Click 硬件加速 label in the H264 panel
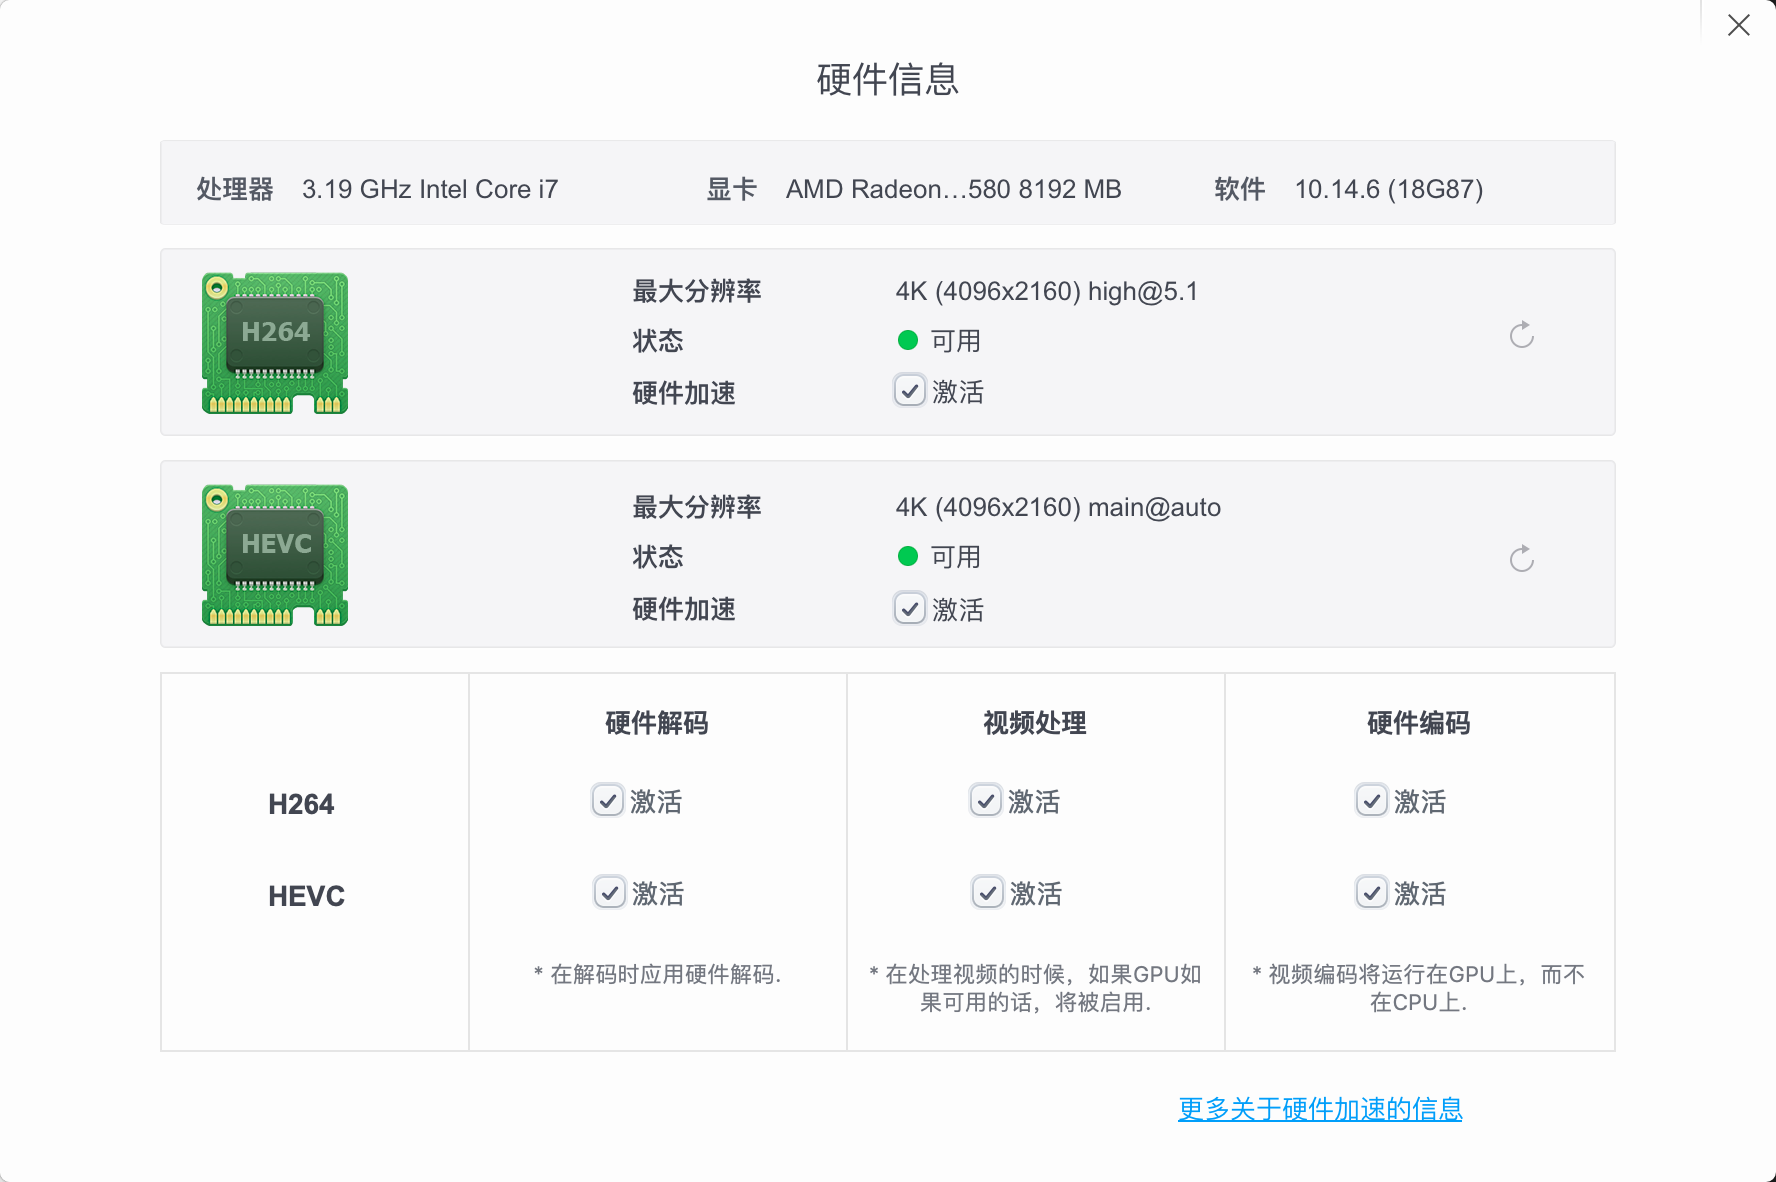Viewport: 1776px width, 1182px height. [684, 393]
